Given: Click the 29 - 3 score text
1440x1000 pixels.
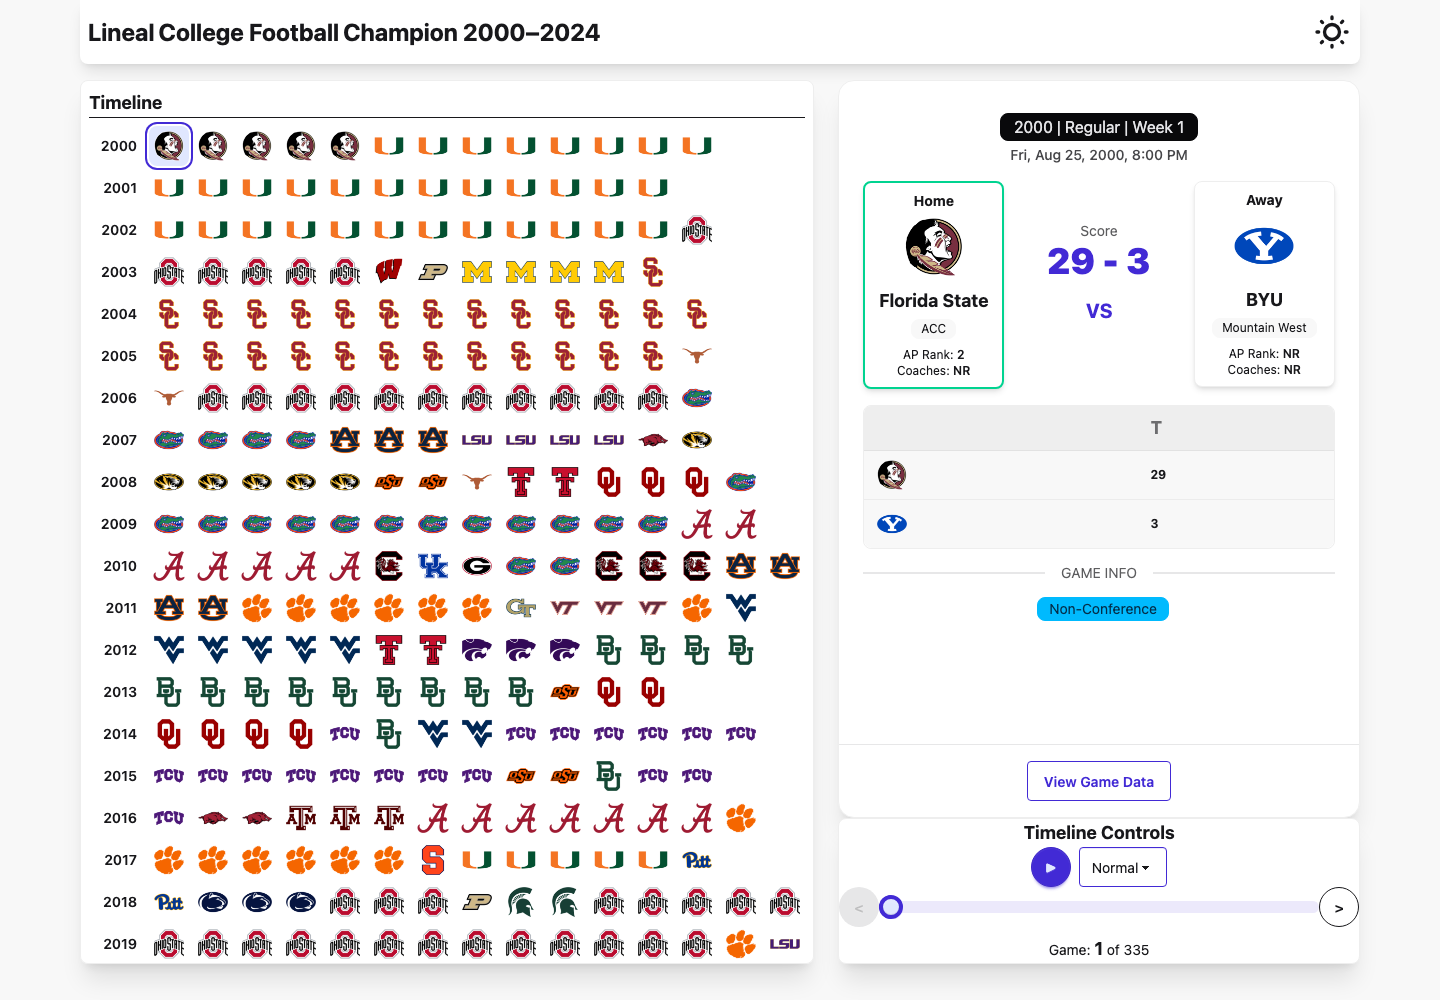Looking at the screenshot, I should (x=1099, y=262).
